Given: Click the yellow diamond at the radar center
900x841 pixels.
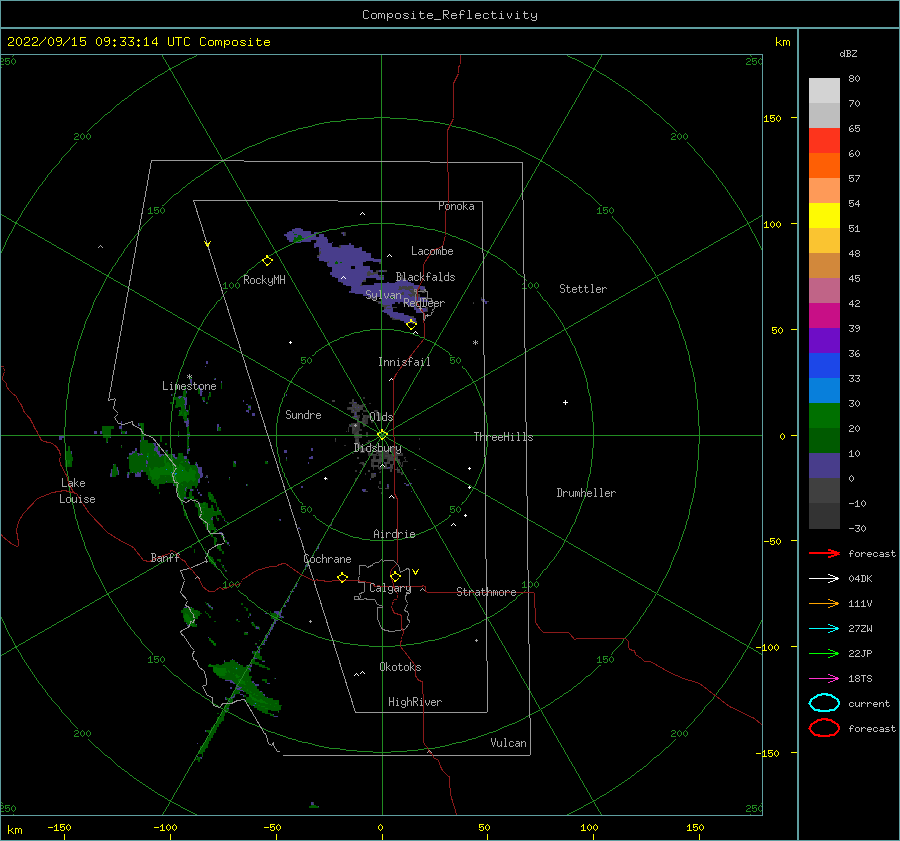Looking at the screenshot, I should point(382,435).
